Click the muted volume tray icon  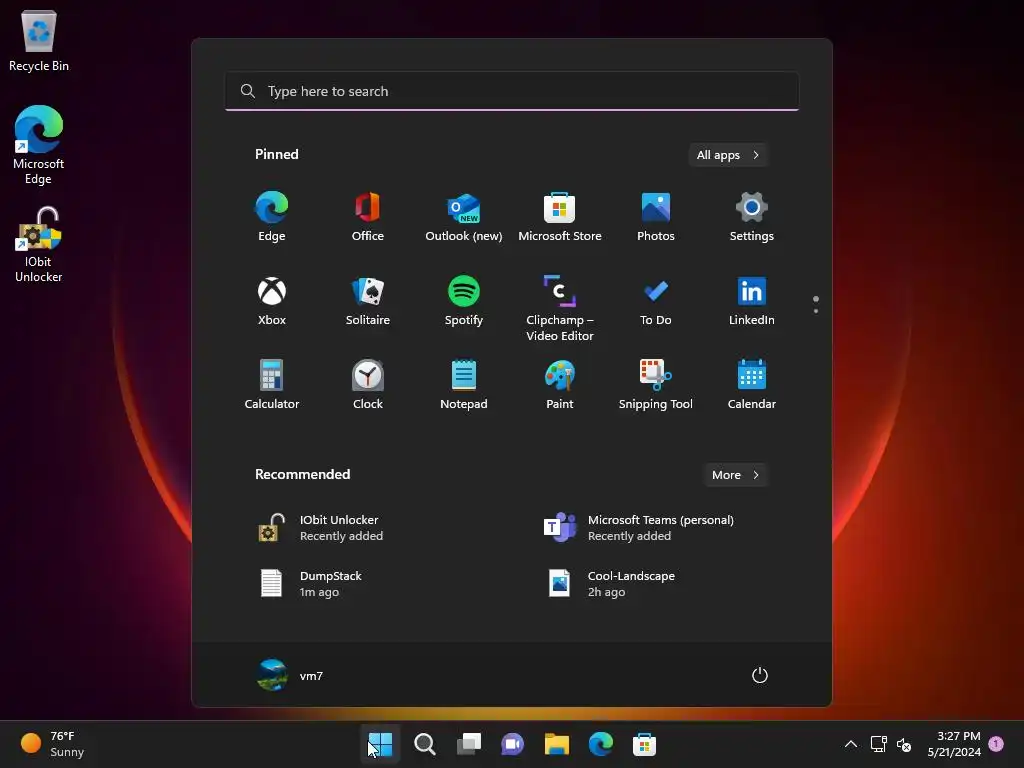point(904,744)
